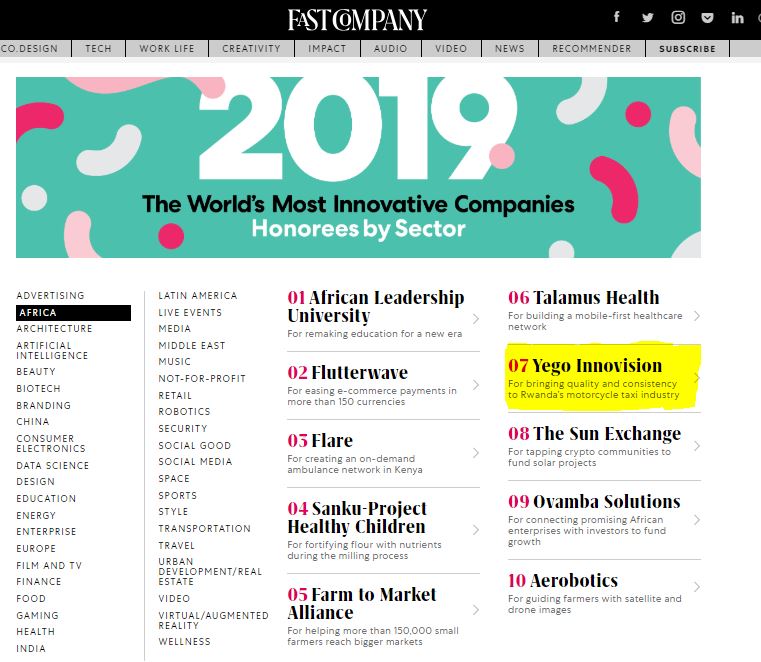Click chevron beside Talamus Health
The height and width of the screenshot is (662, 761).
[697, 316]
